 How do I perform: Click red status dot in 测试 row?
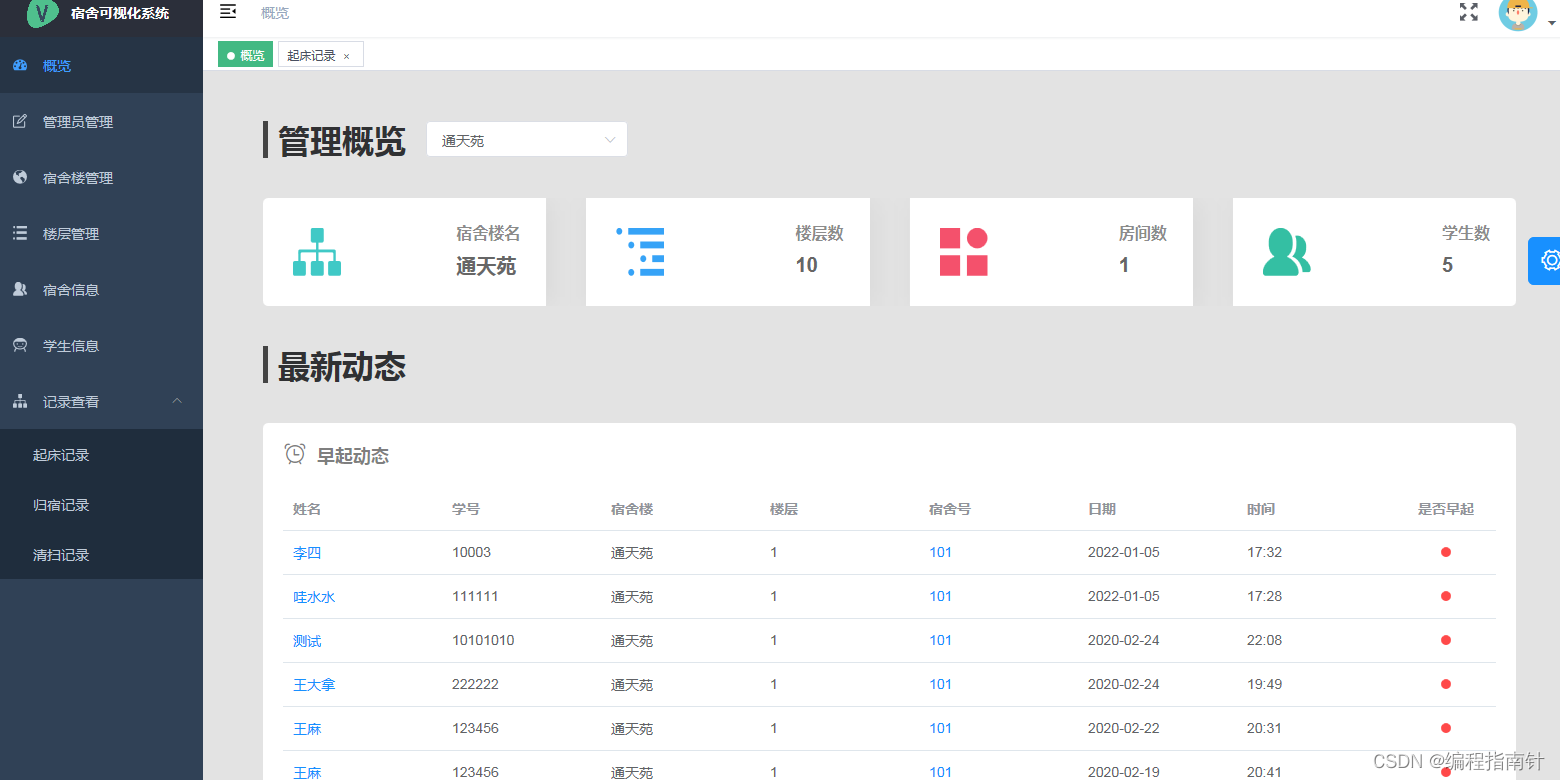[1446, 640]
